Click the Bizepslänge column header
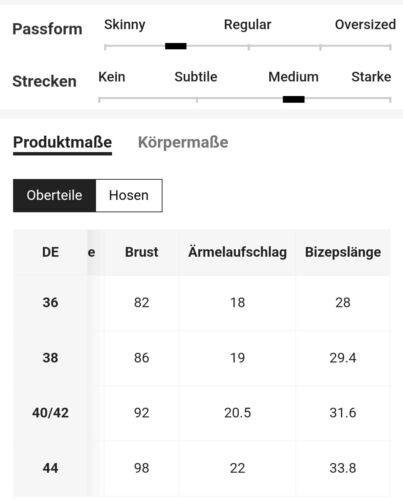 (x=343, y=252)
